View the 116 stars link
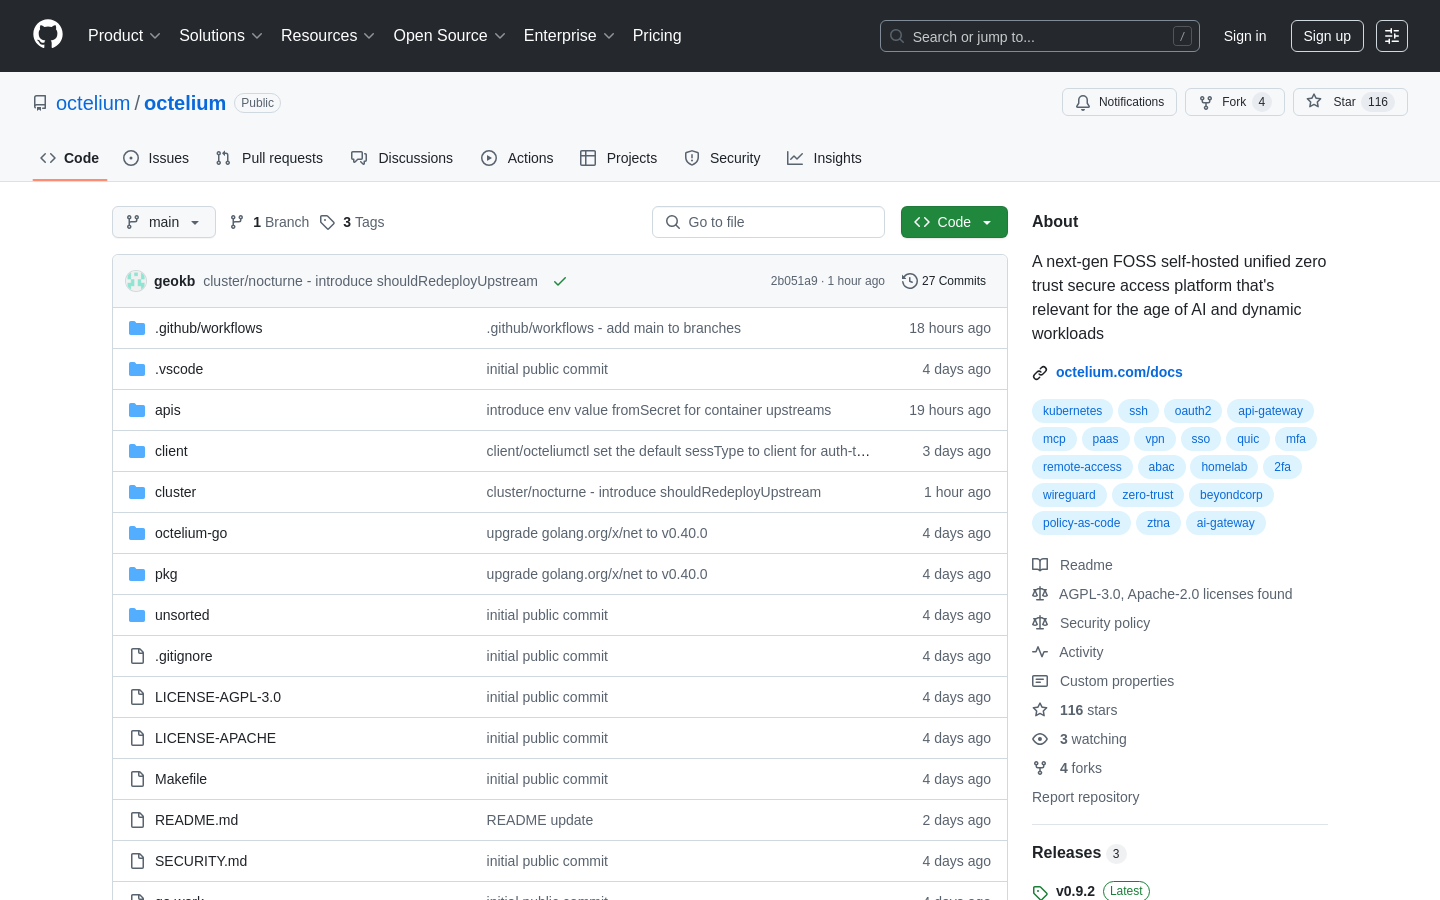Viewport: 1440px width, 900px height. (1075, 710)
